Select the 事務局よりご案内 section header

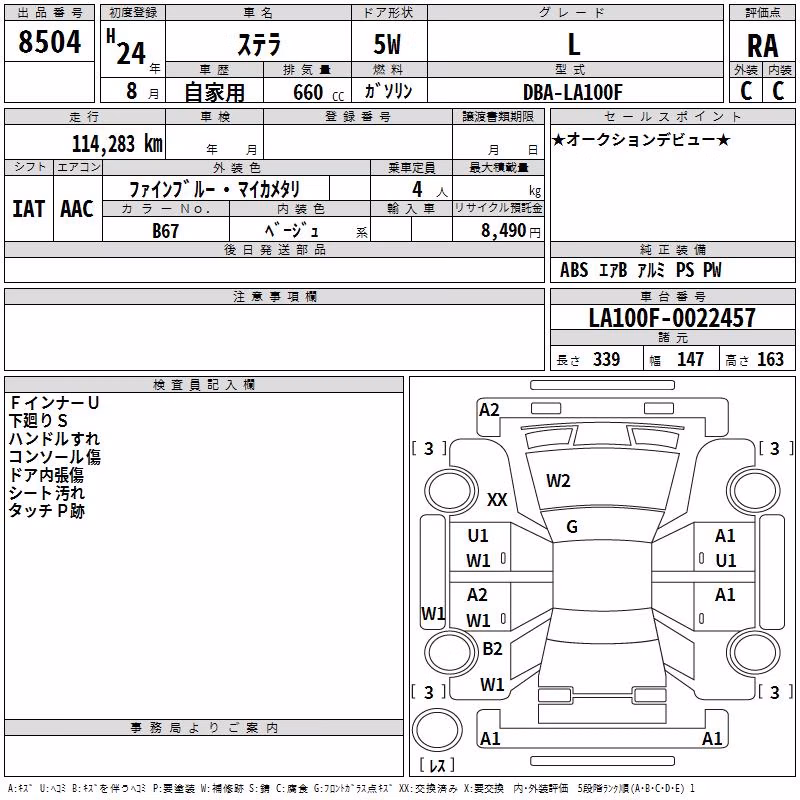[204, 728]
